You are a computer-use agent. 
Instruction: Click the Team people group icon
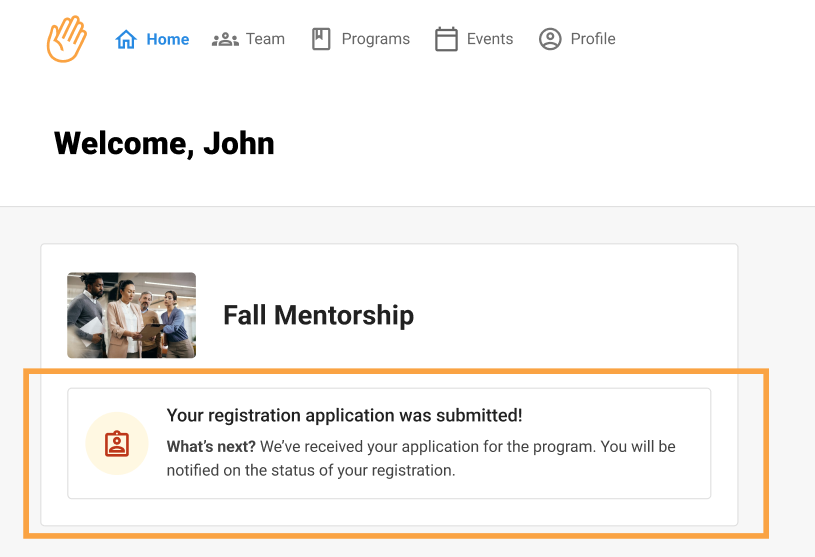tap(225, 39)
